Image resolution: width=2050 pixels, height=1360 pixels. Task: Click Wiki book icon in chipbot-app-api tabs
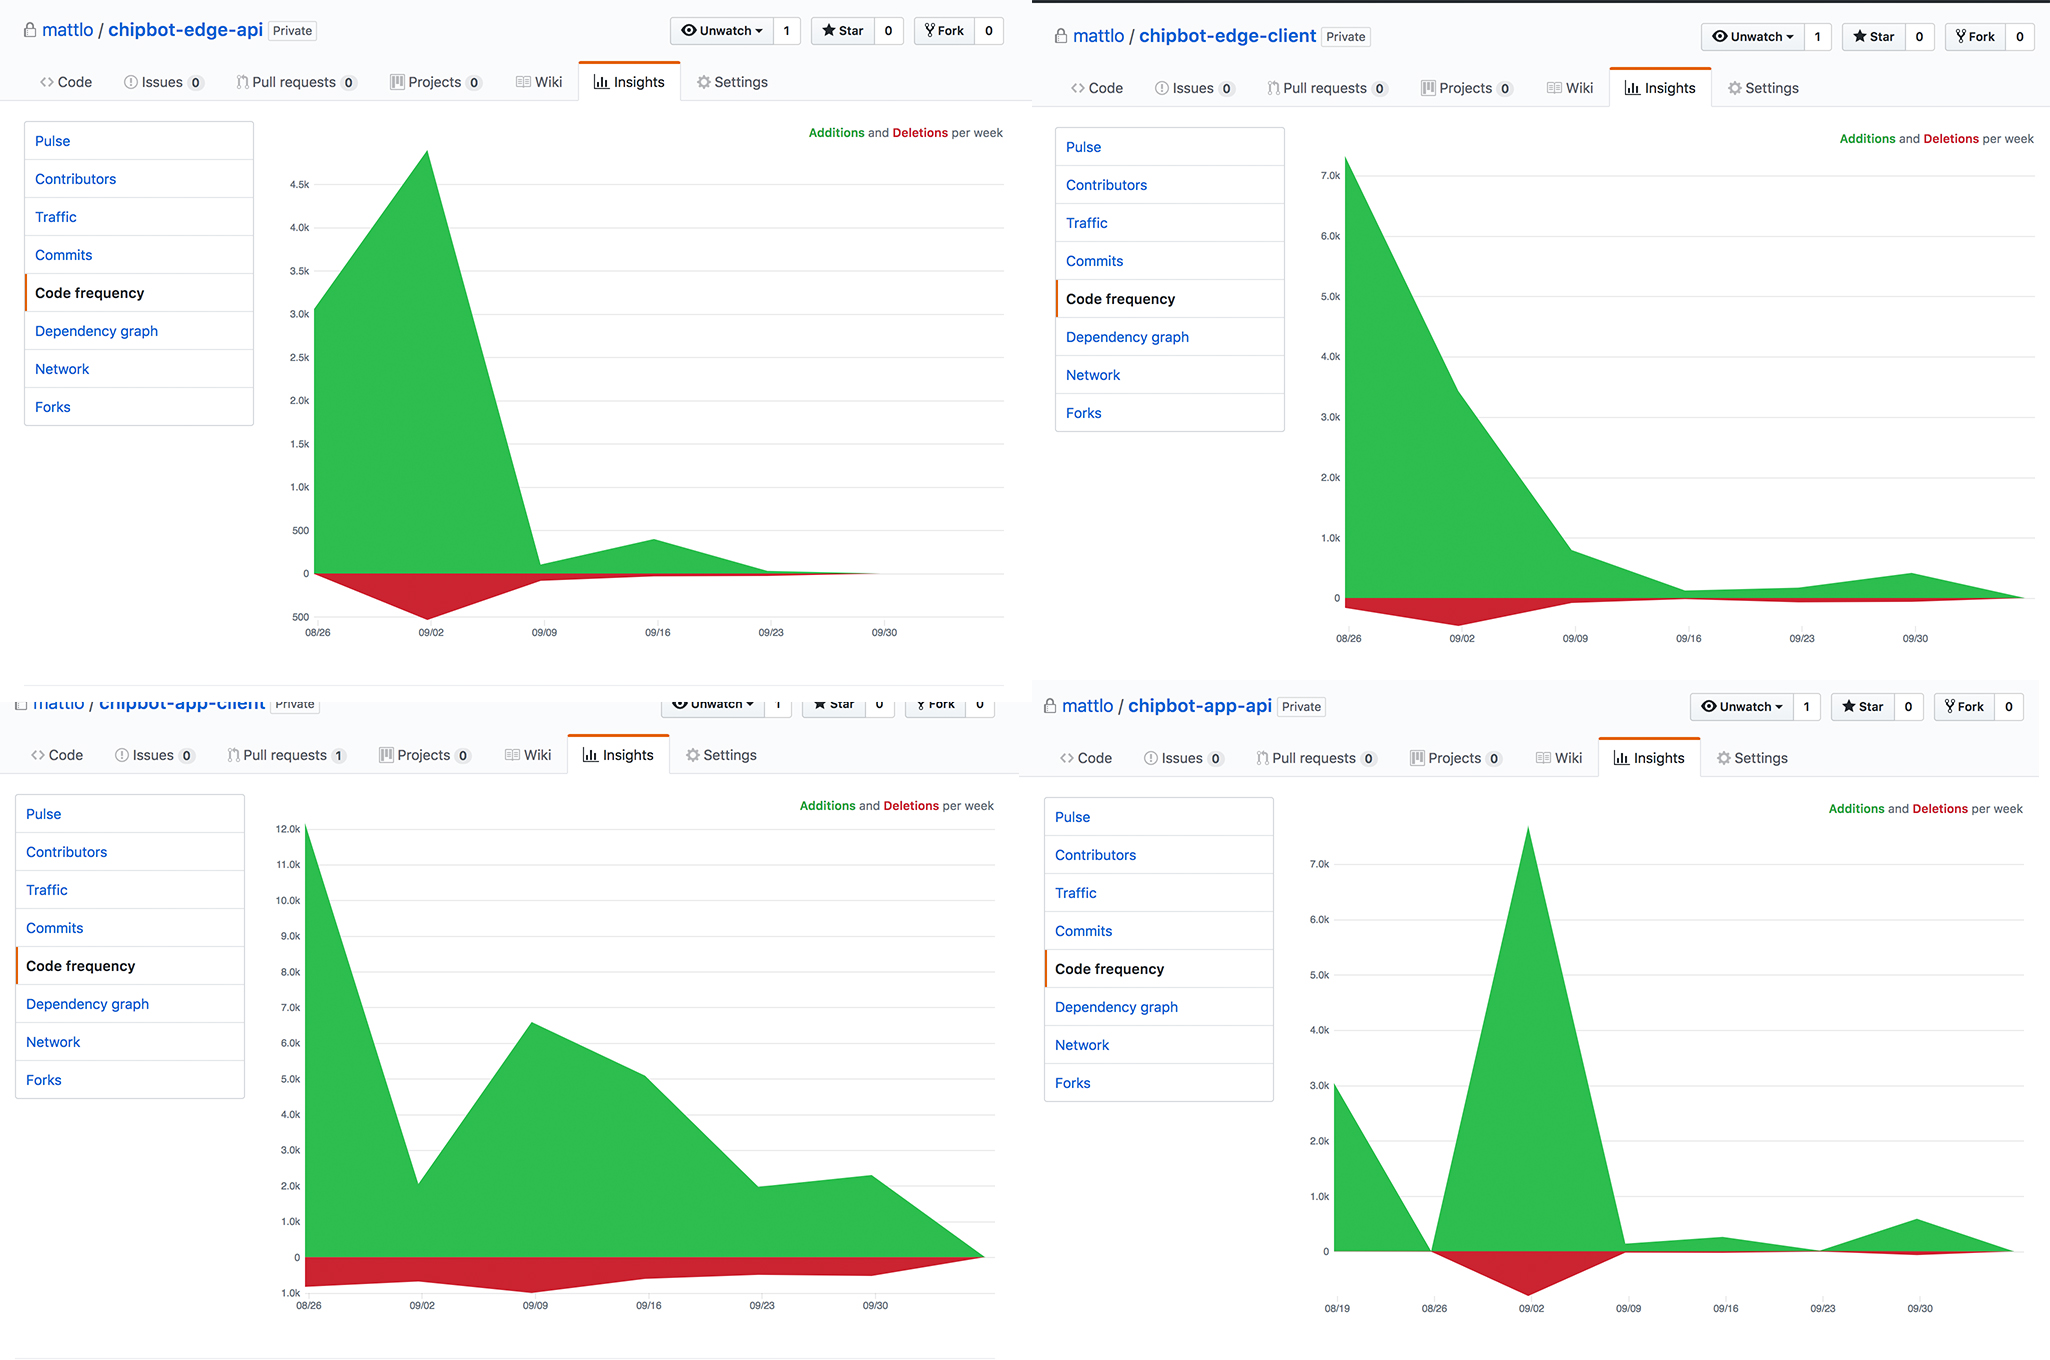point(1543,758)
